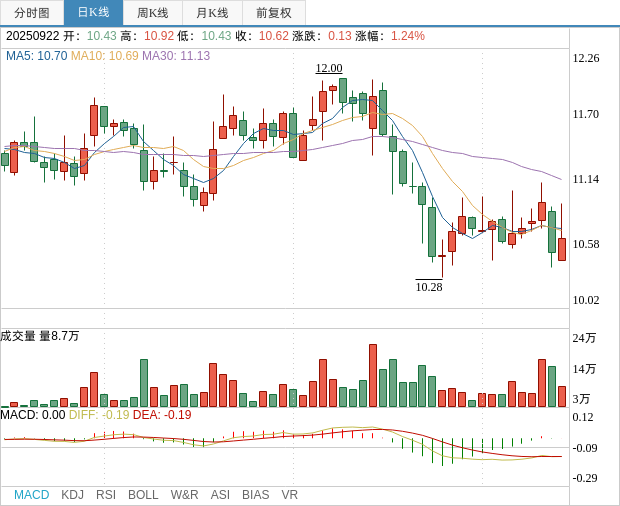Click the -0.09 MACD axis label

(x=585, y=448)
